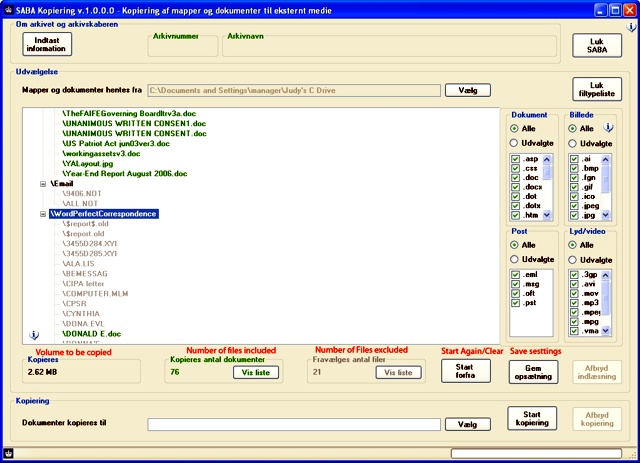The image size is (640, 463).
Task: Click the Luk filtypeliste button
Action: coord(597,89)
